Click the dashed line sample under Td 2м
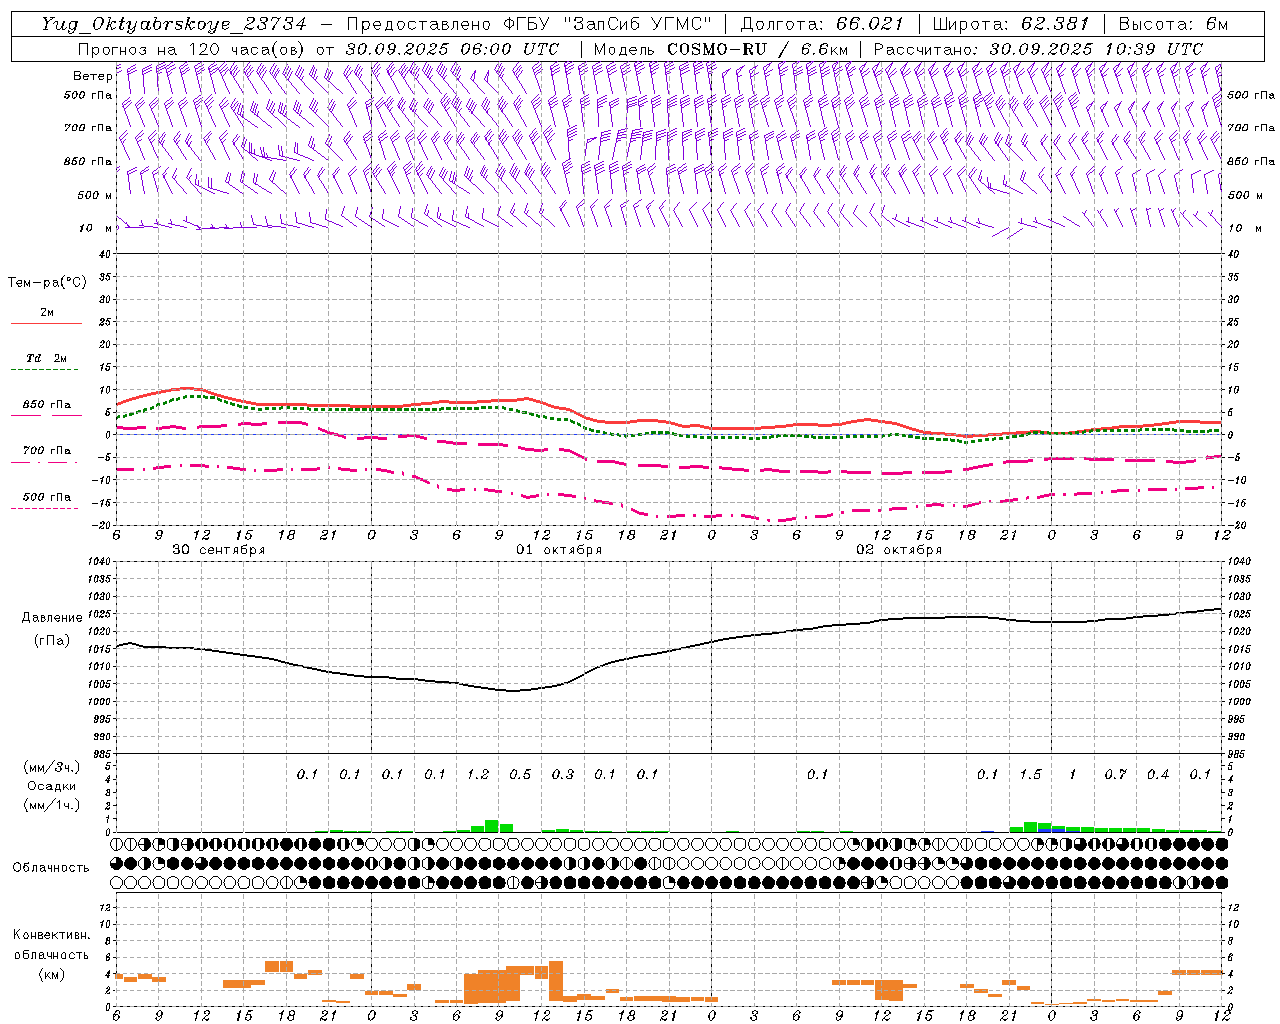 tap(44, 370)
